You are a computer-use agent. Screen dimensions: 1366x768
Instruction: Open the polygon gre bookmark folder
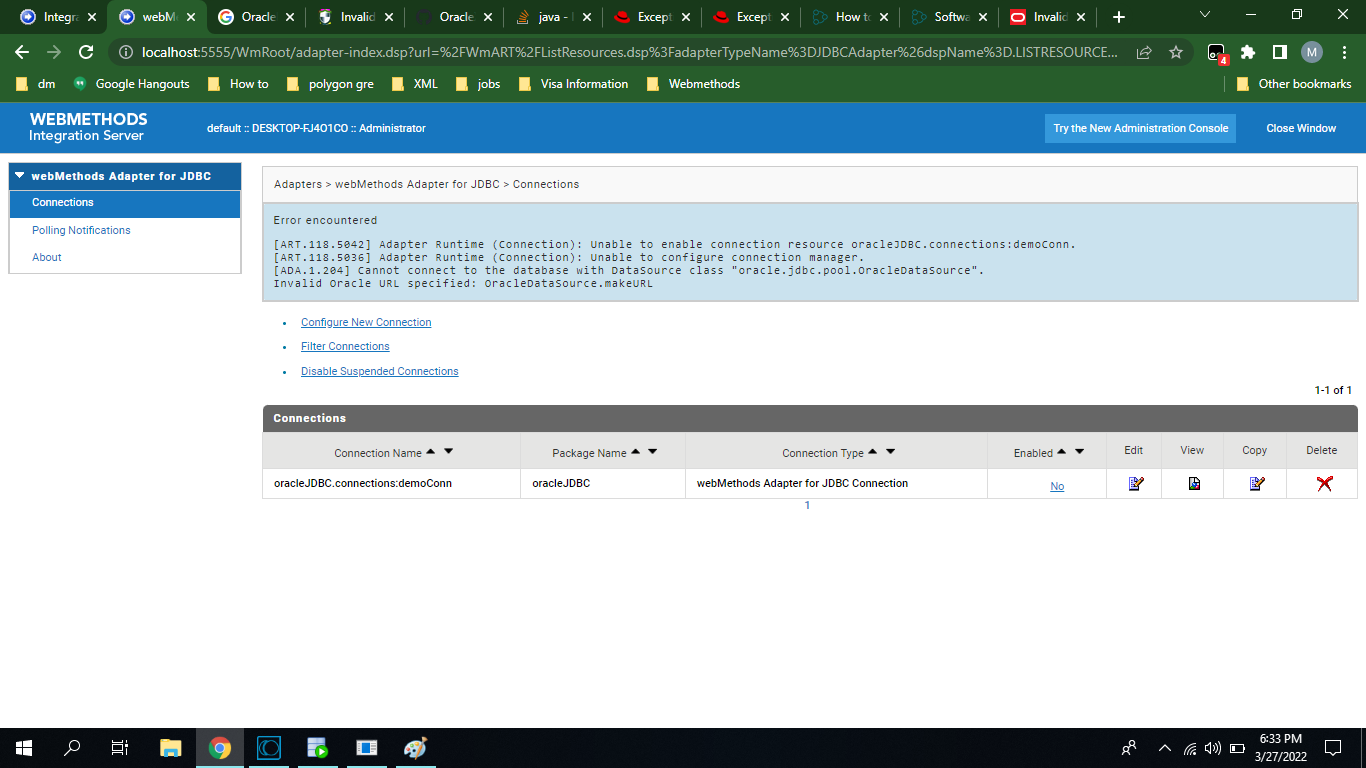(330, 84)
